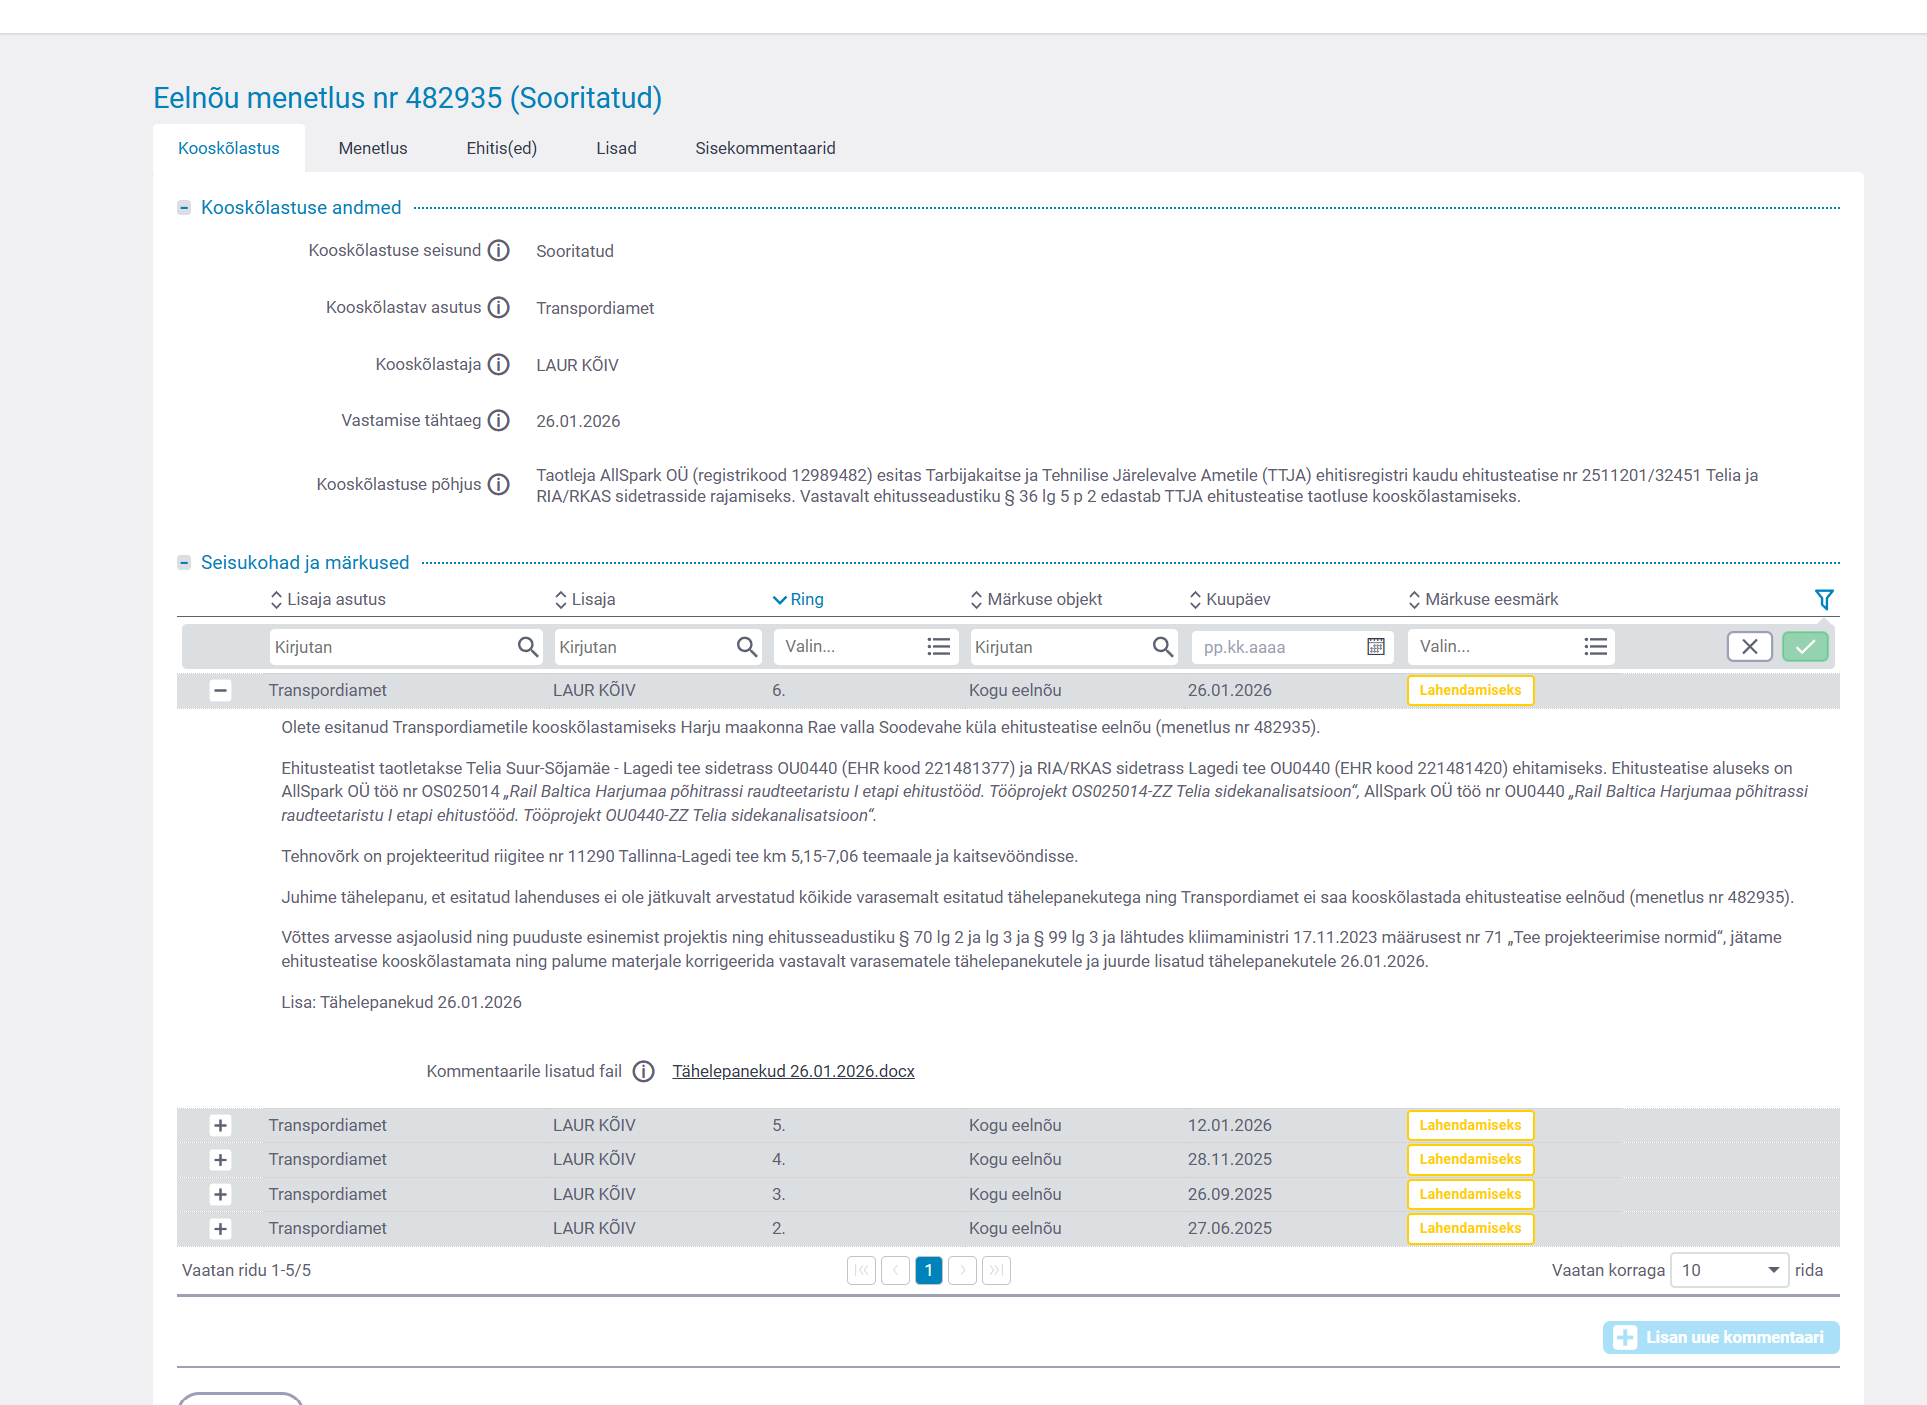The width and height of the screenshot is (1927, 1405).
Task: Click search icon in Lisaja asutus filter
Action: point(527,647)
